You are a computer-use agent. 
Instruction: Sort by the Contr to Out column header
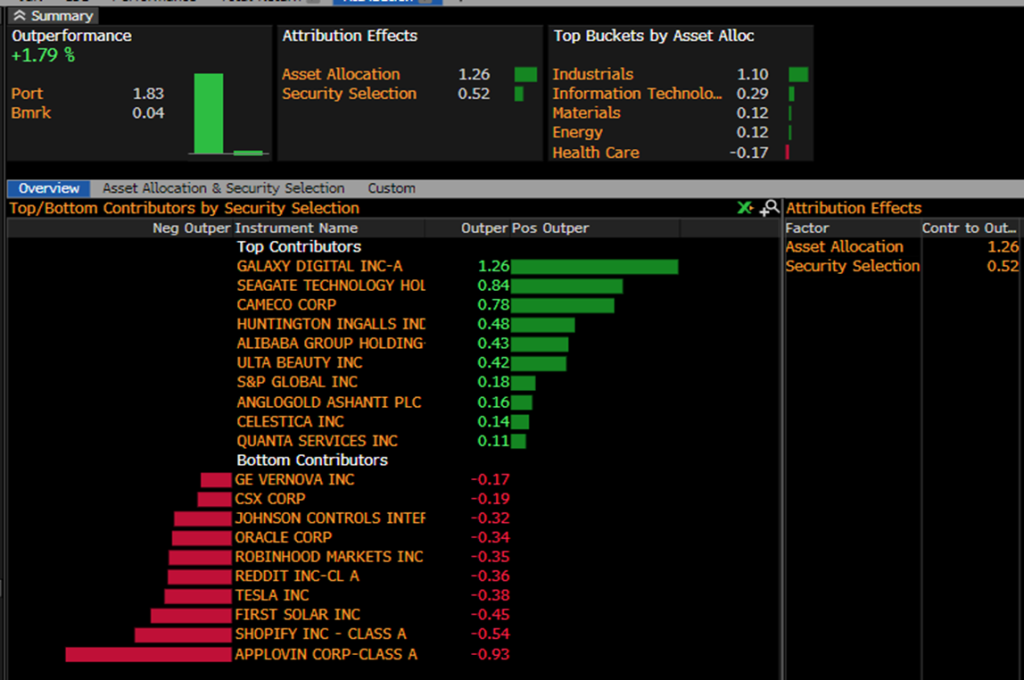coord(968,228)
